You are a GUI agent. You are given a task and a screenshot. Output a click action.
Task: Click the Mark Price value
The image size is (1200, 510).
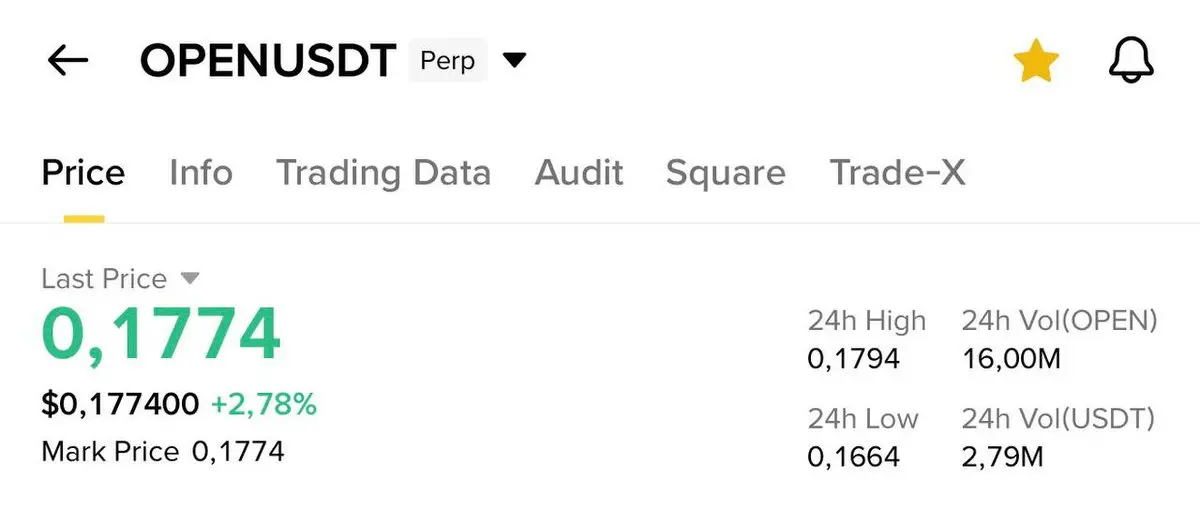238,451
